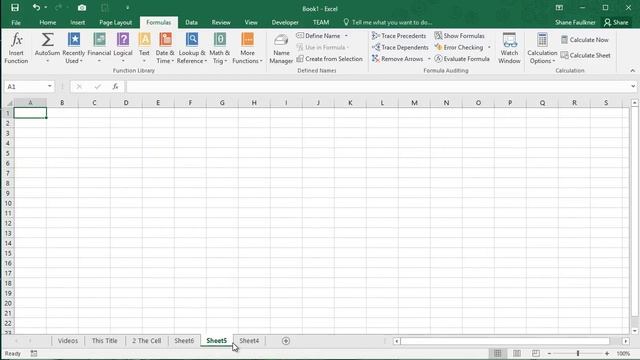Open Logical functions list
640x360 pixels.
tap(123, 48)
